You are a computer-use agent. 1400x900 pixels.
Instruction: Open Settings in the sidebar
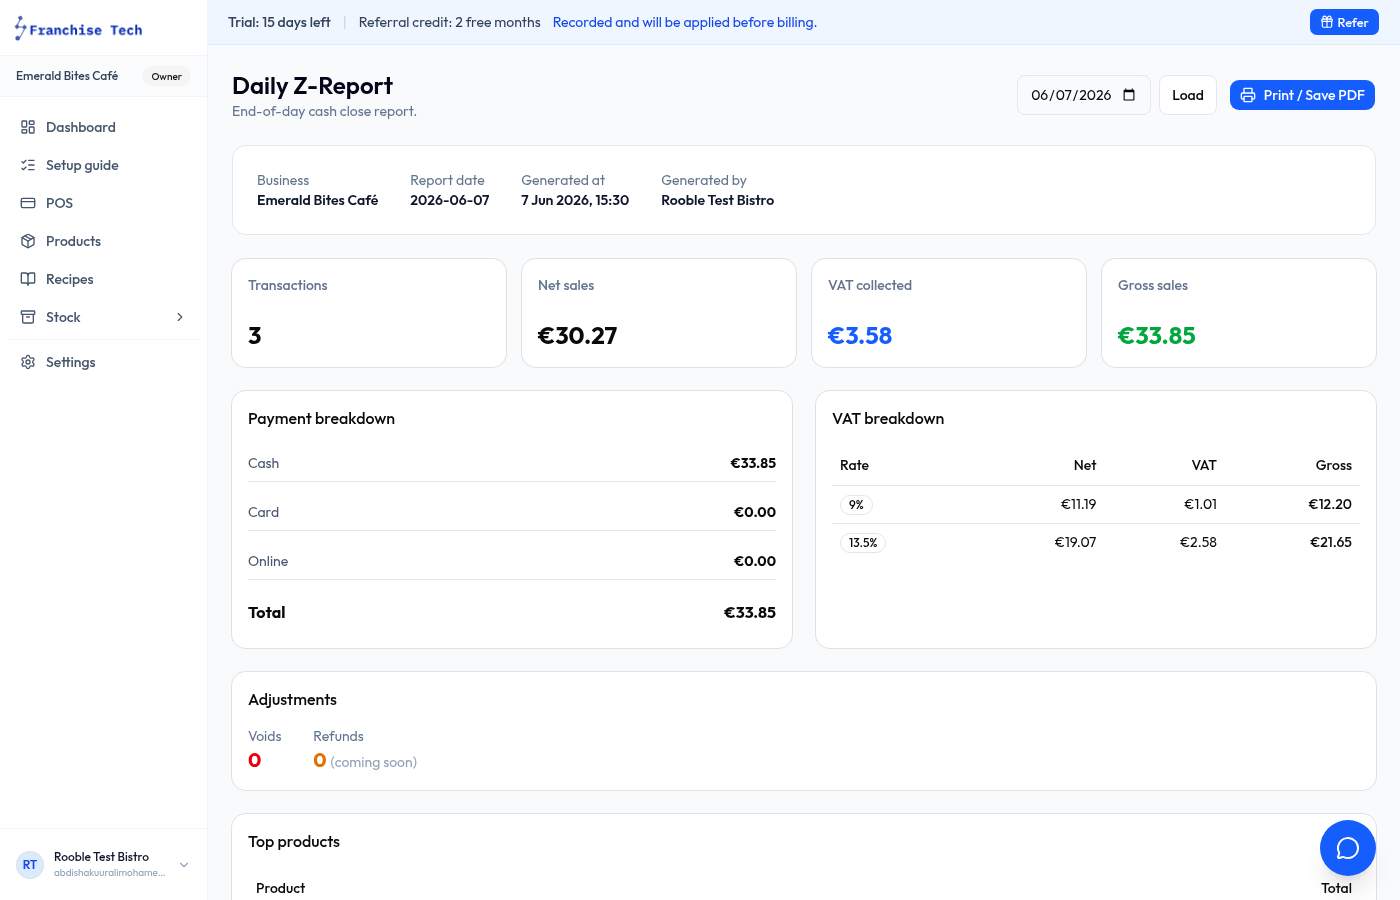[104, 362]
